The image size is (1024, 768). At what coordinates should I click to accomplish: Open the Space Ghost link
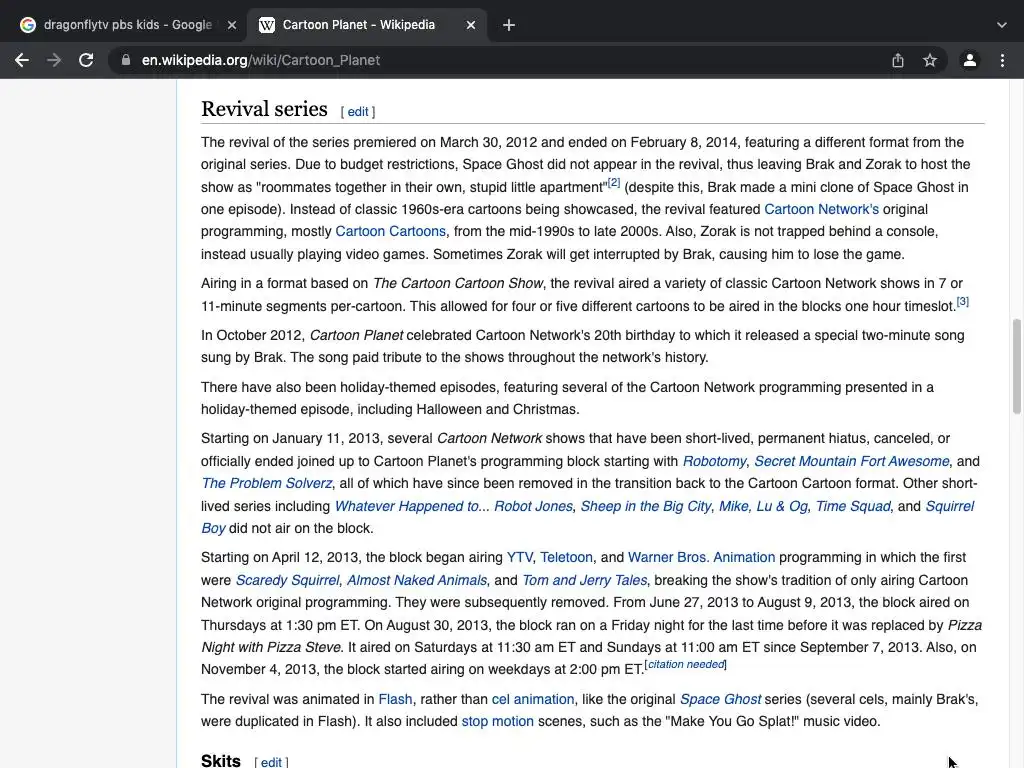(x=720, y=699)
